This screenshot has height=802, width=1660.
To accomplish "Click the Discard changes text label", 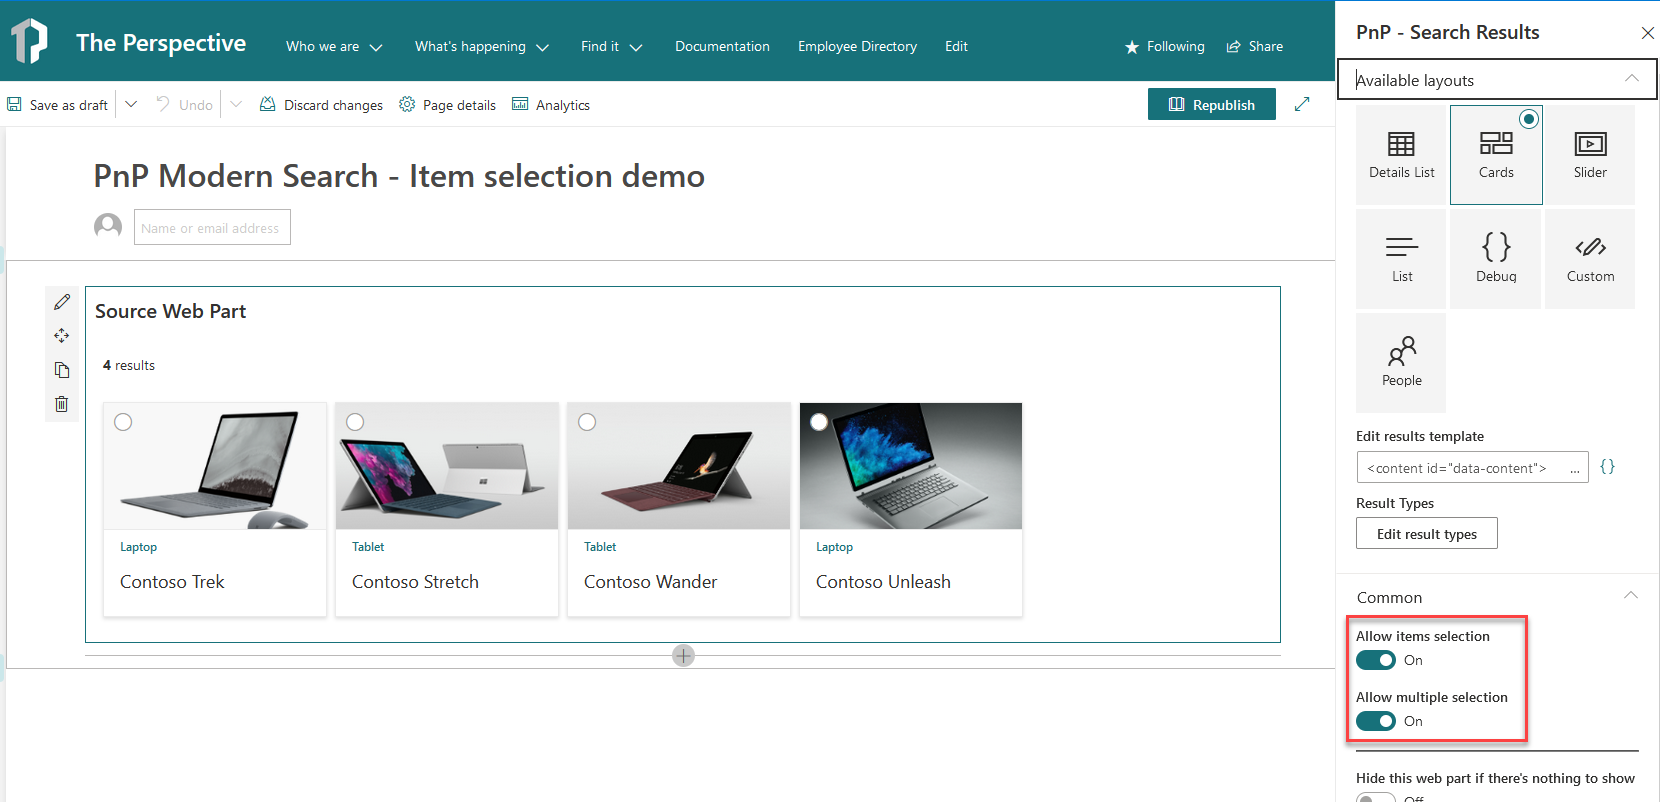I will click(333, 105).
